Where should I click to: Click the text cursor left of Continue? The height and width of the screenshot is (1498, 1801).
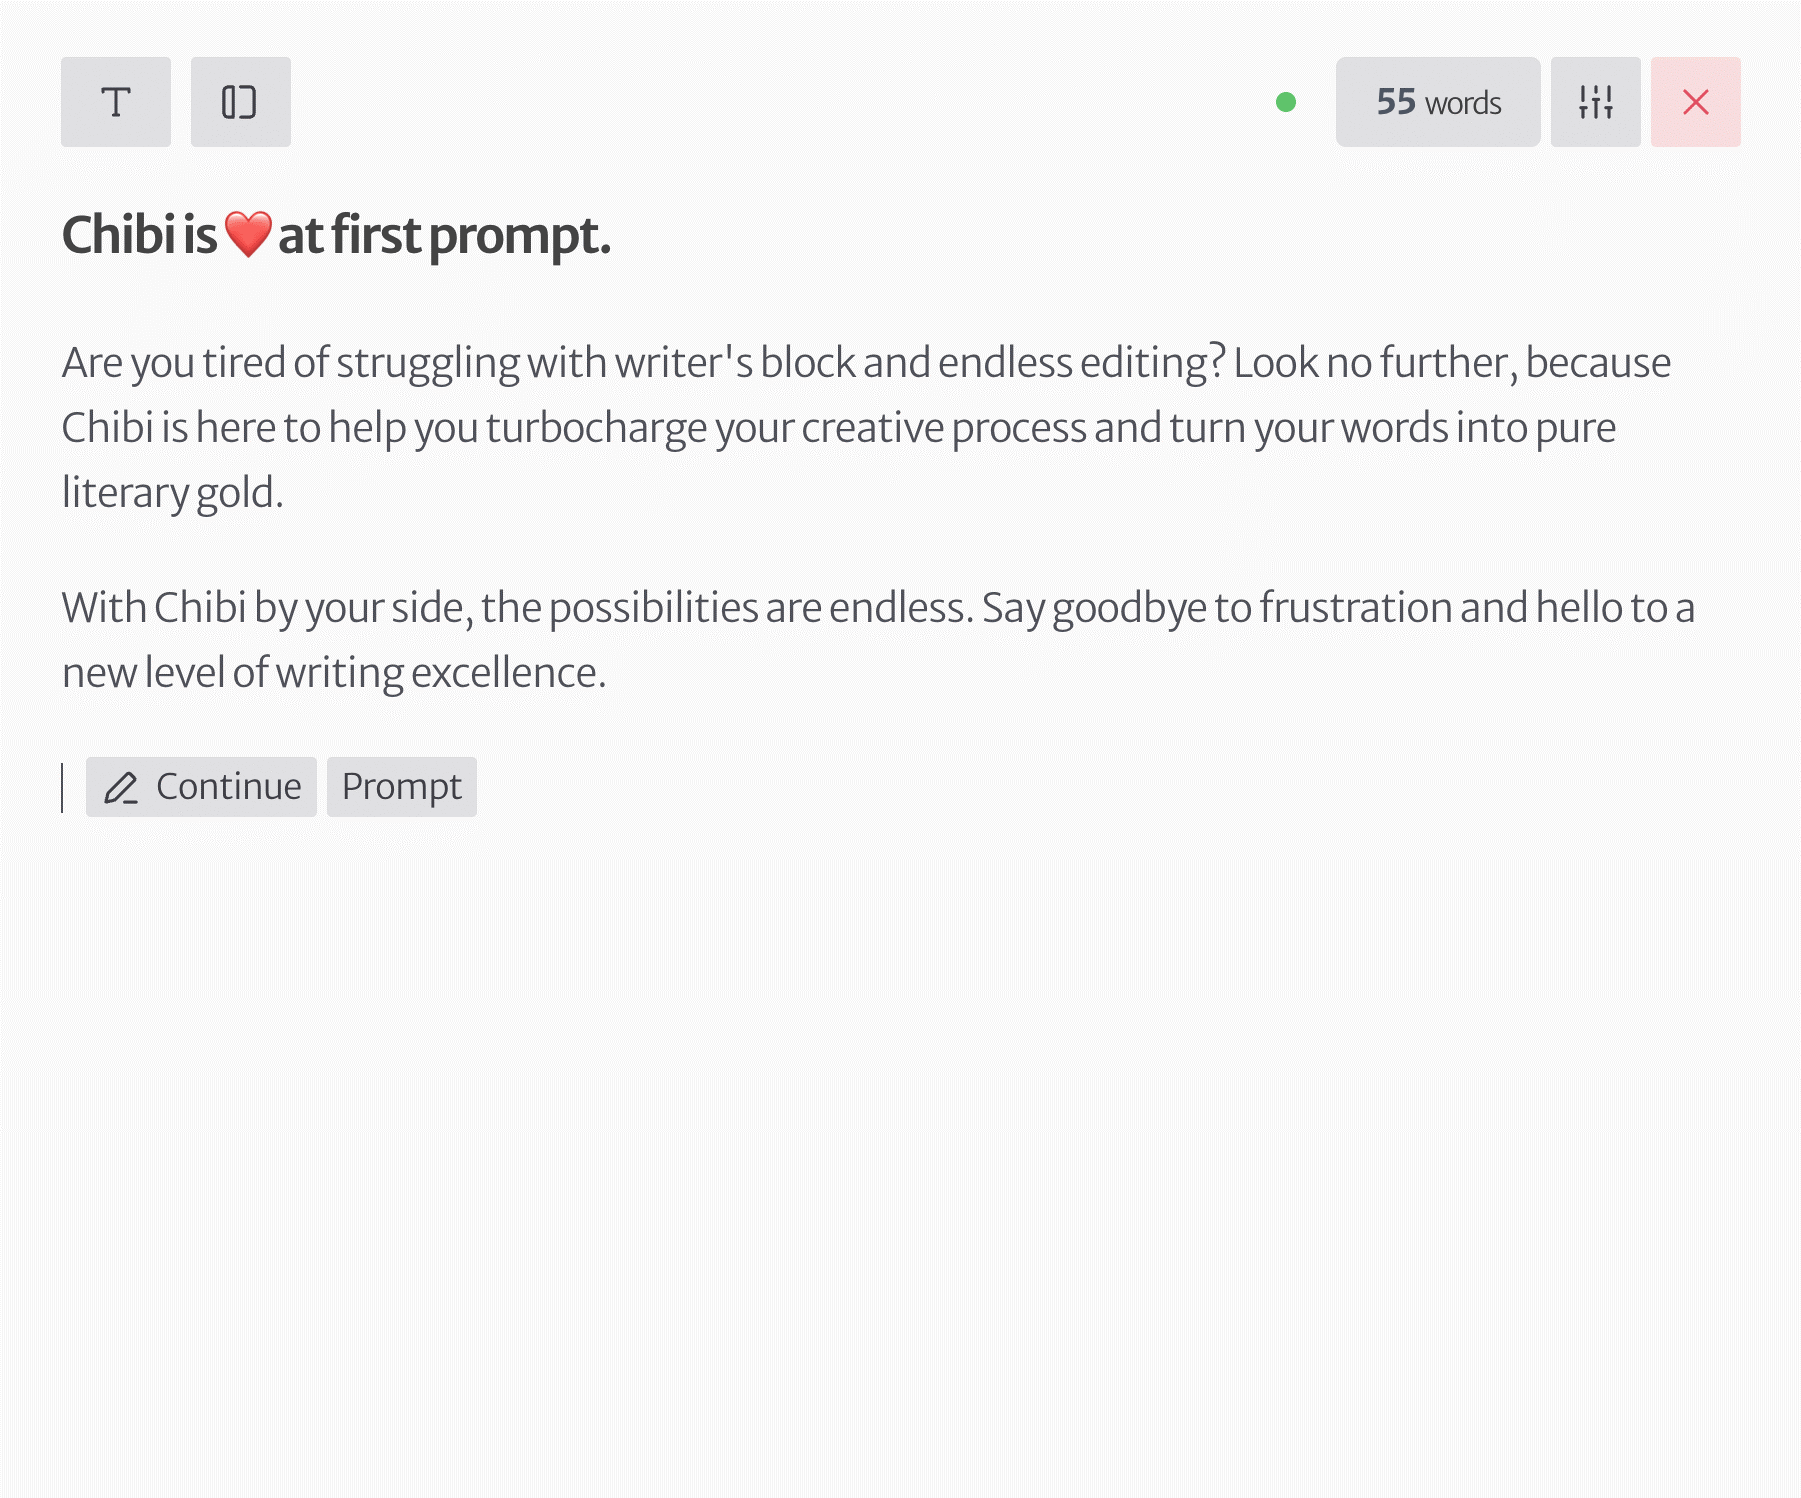point(63,788)
